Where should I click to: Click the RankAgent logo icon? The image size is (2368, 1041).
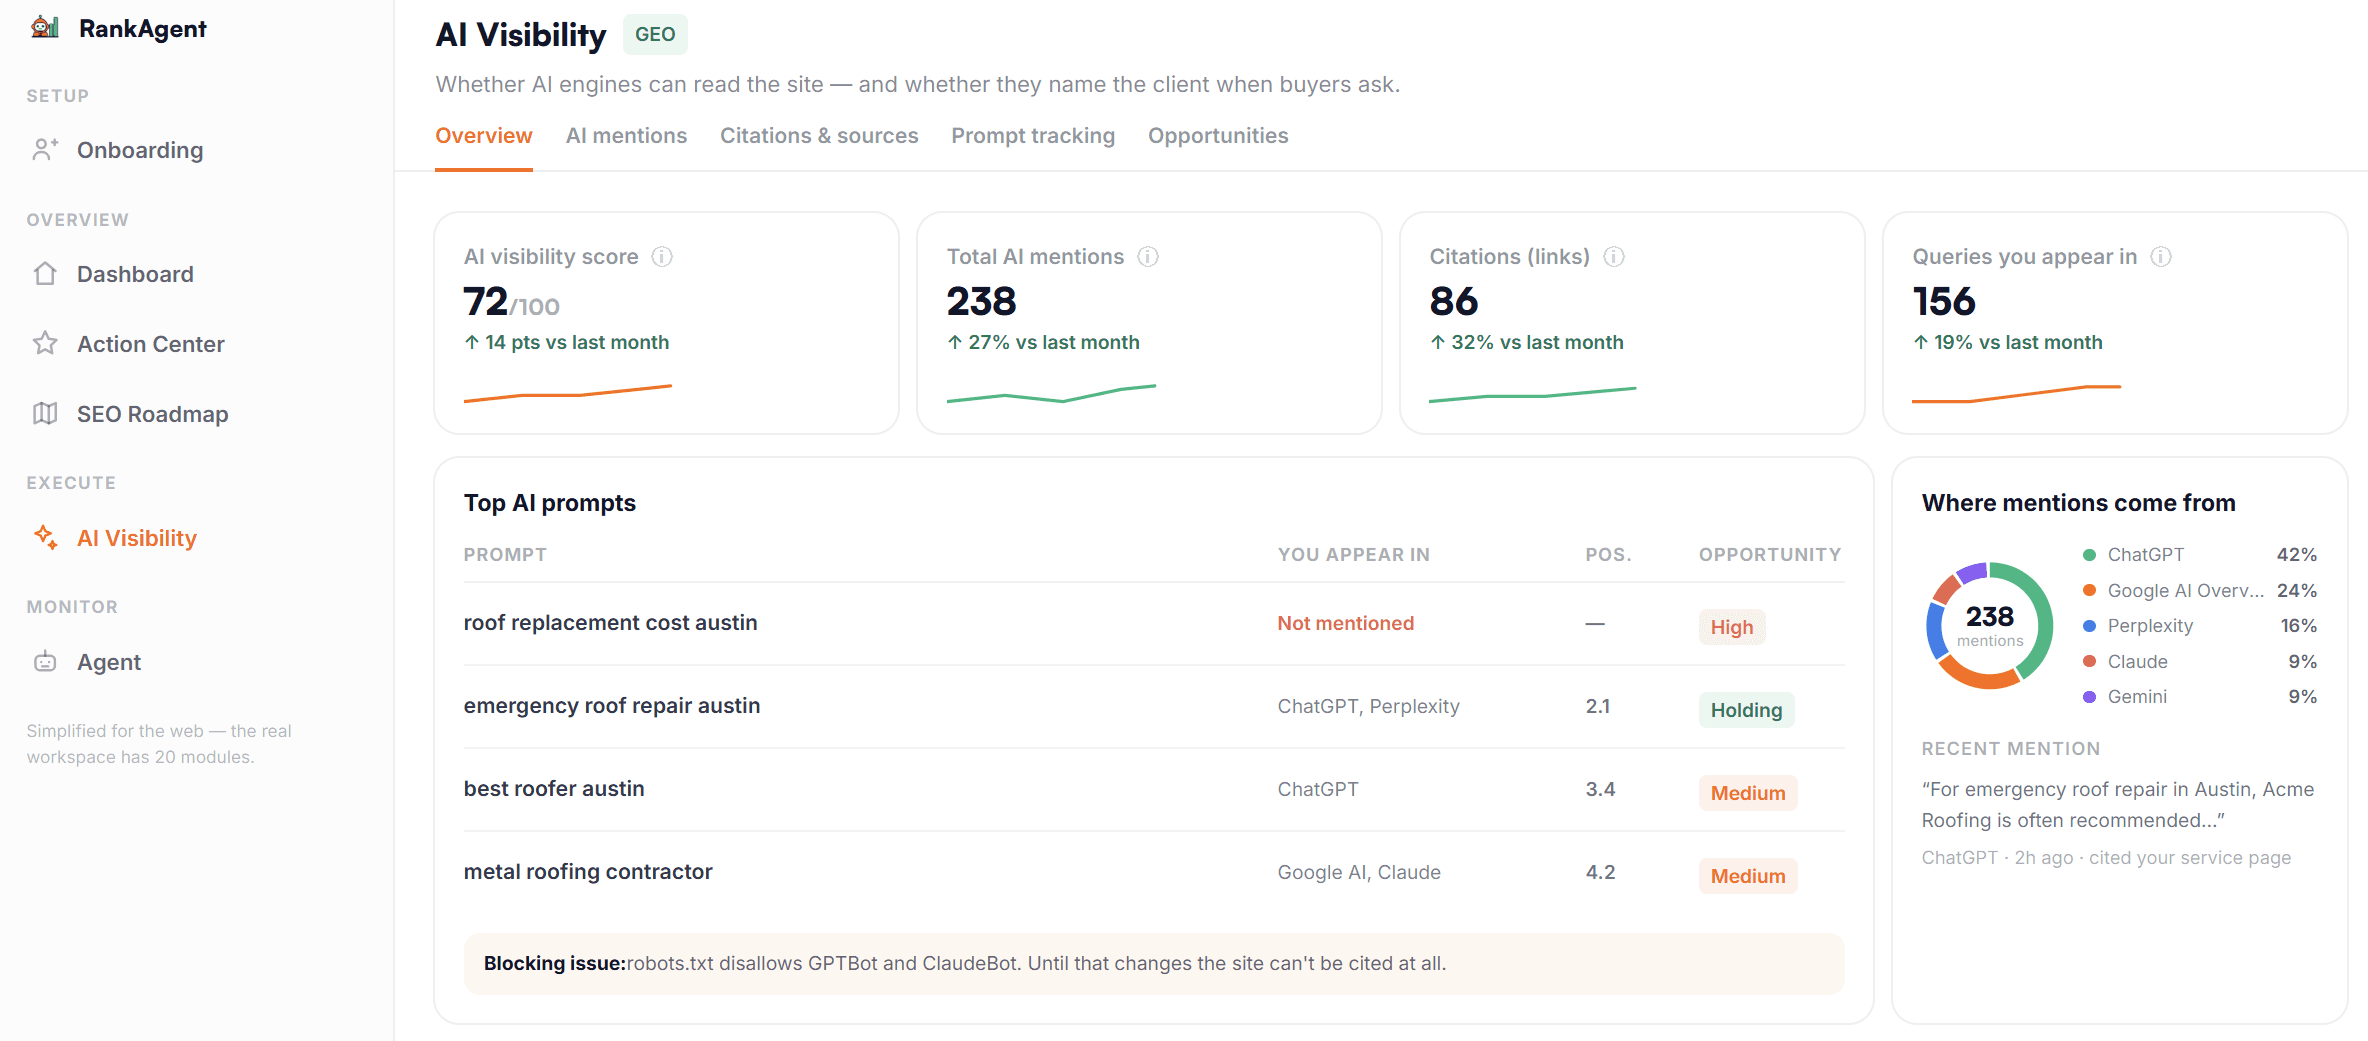[45, 27]
